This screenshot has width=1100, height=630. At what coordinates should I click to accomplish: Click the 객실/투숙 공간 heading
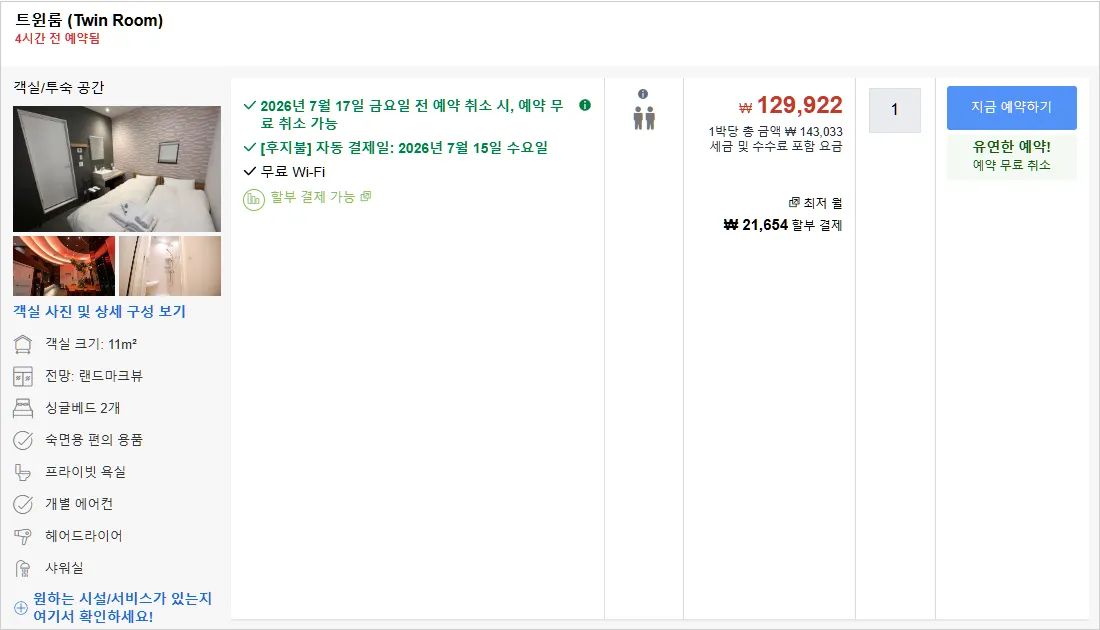[x=59, y=88]
